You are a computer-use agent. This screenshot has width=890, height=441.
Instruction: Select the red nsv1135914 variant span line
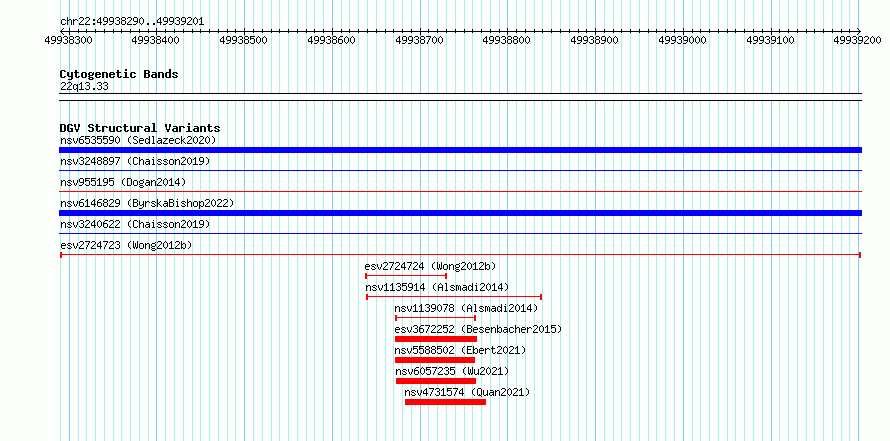454,297
